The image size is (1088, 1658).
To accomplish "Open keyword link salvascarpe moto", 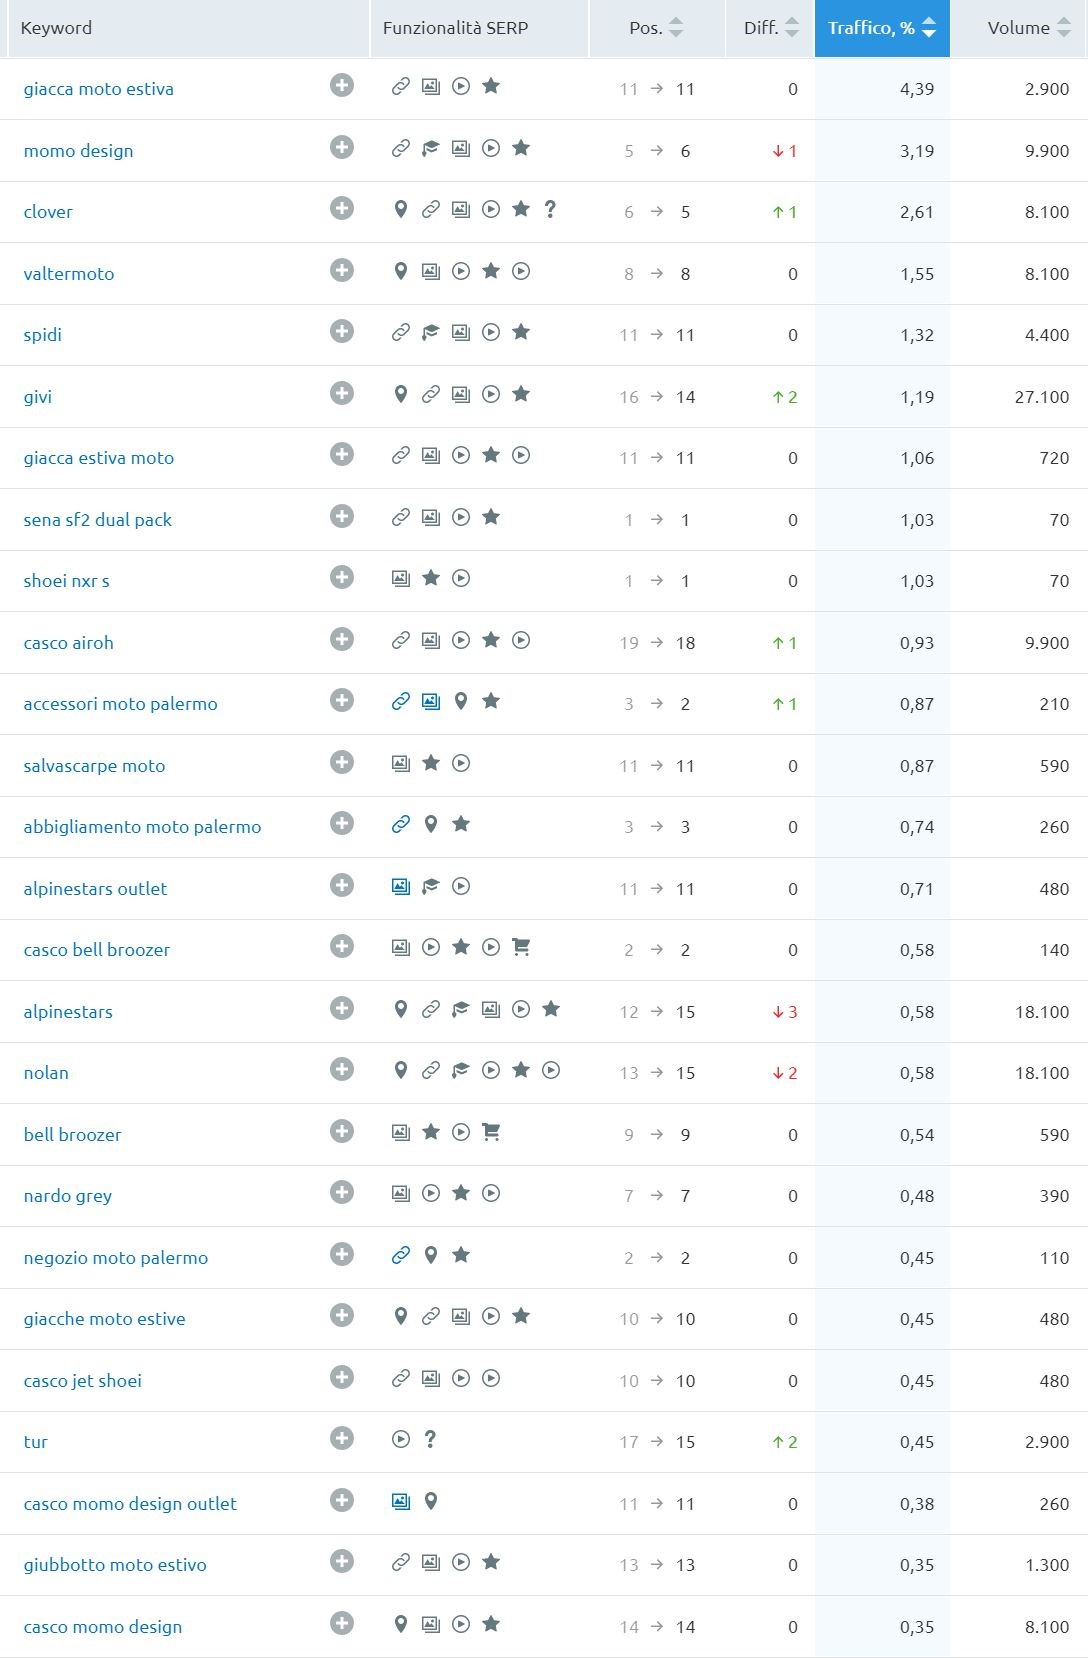I will 95,766.
